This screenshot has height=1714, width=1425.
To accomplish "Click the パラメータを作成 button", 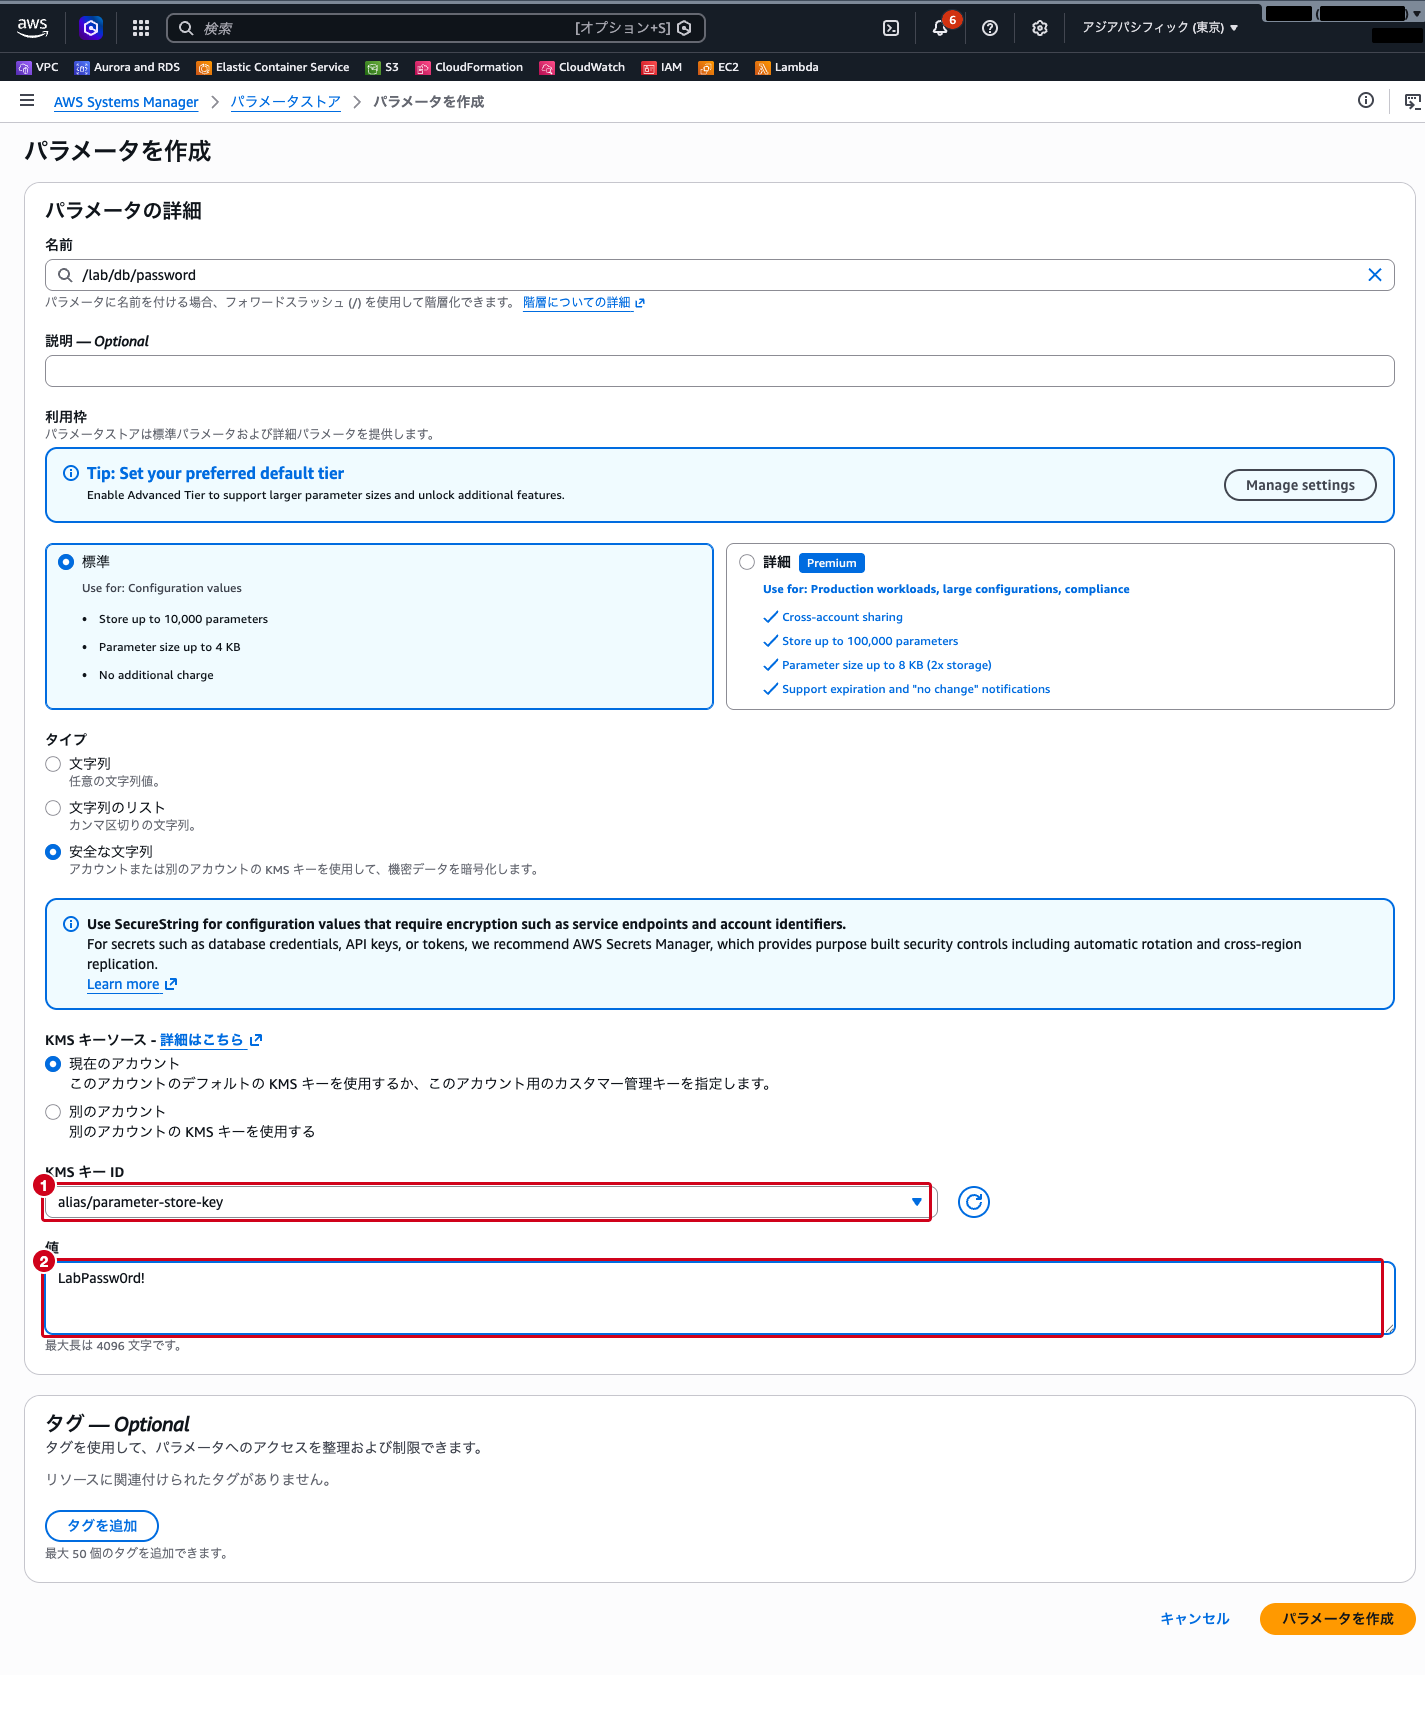I will (1338, 1619).
